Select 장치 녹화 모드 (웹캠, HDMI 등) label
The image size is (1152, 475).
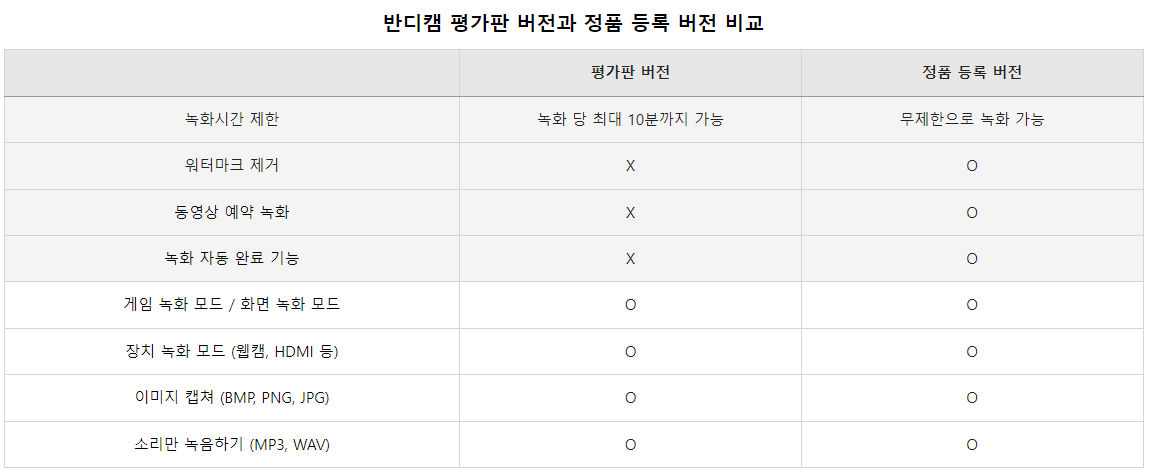click(232, 352)
